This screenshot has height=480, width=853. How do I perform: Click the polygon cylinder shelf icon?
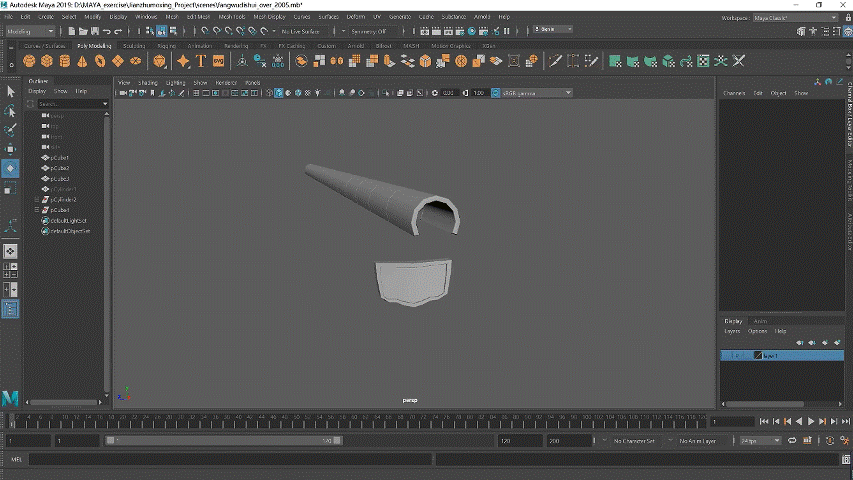tap(66, 61)
